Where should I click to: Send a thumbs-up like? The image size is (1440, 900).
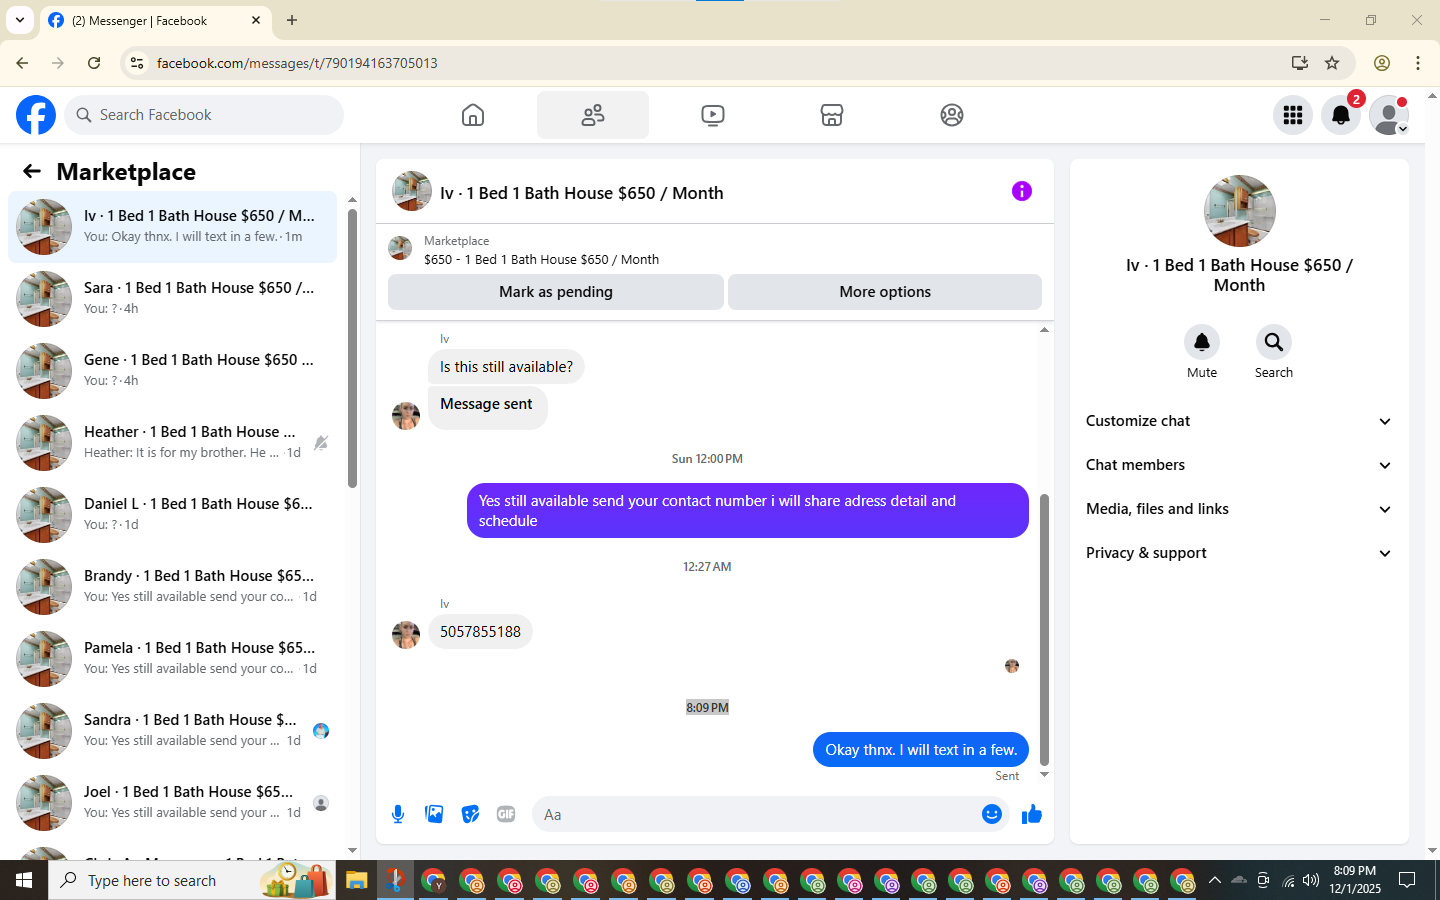[1032, 814]
